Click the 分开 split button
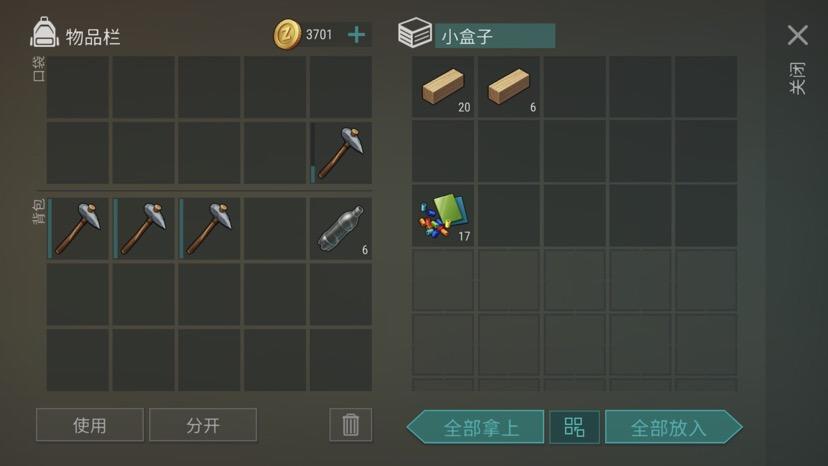This screenshot has height=466, width=828. point(203,425)
